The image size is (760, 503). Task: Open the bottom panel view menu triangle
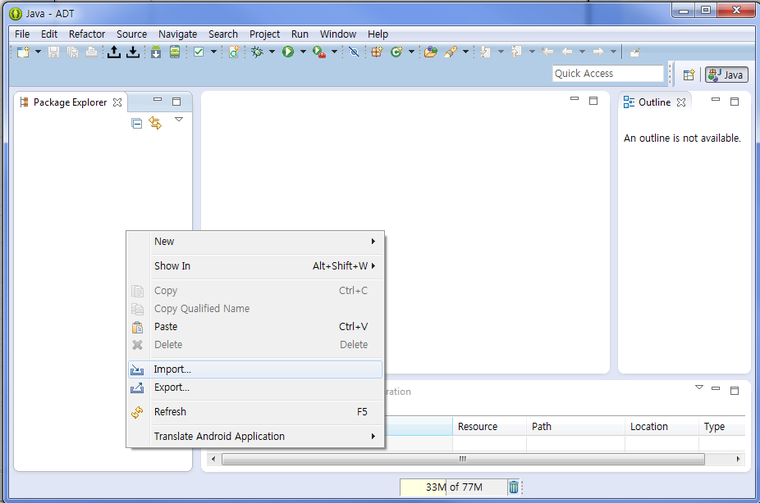(699, 387)
